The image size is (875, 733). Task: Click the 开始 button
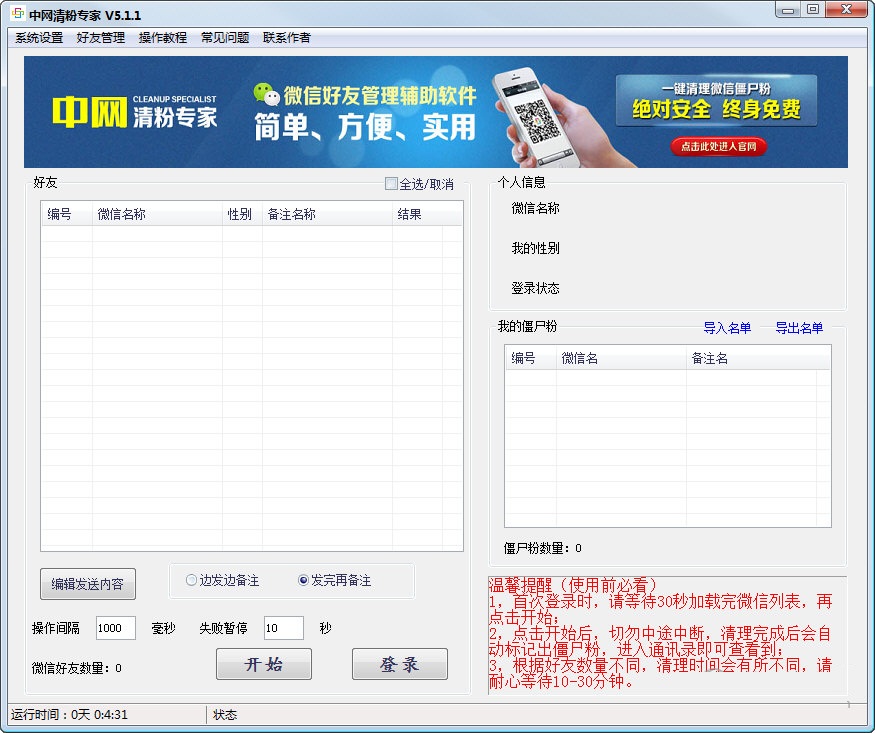click(x=263, y=663)
